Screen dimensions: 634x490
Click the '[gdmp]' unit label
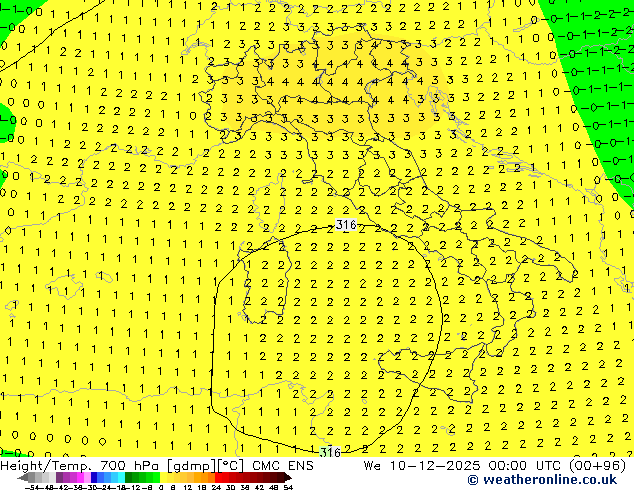tap(191, 465)
